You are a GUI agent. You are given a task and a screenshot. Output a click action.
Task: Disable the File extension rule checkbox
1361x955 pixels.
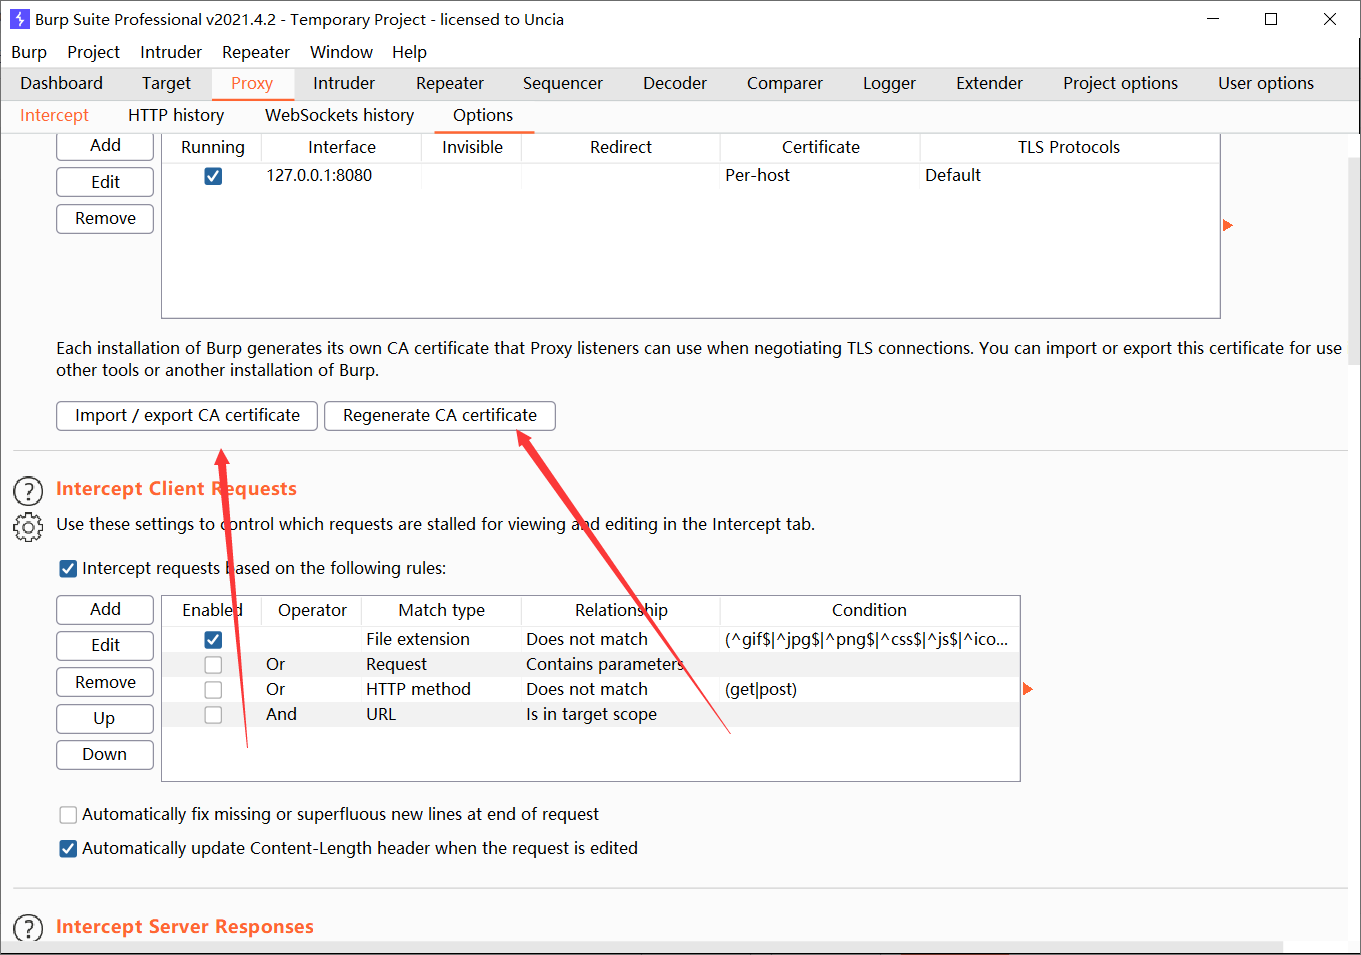[x=213, y=639]
